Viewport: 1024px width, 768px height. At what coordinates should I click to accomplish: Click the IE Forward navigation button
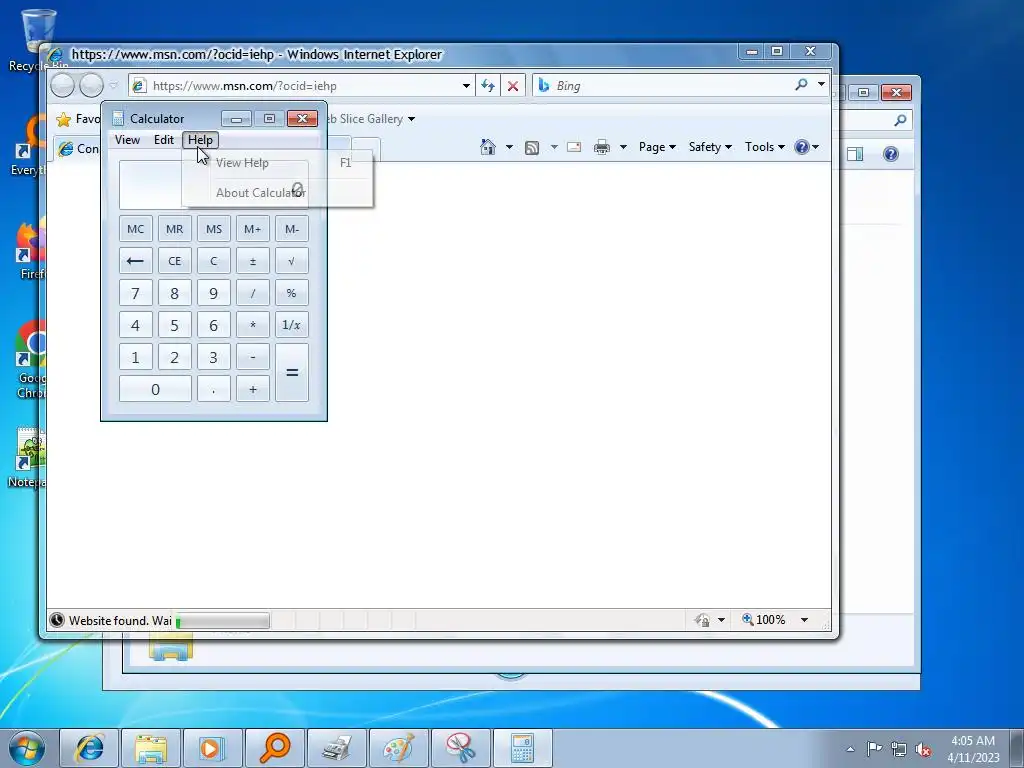91,86
